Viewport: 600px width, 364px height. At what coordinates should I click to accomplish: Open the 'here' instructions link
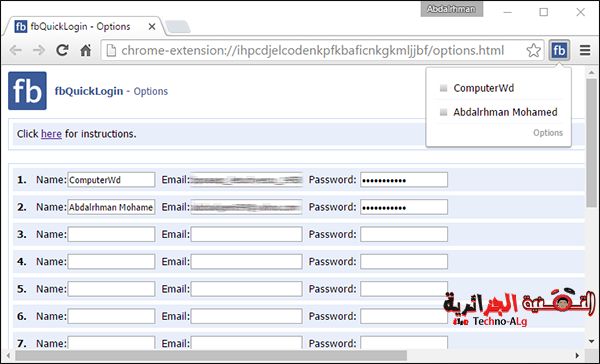[51, 134]
